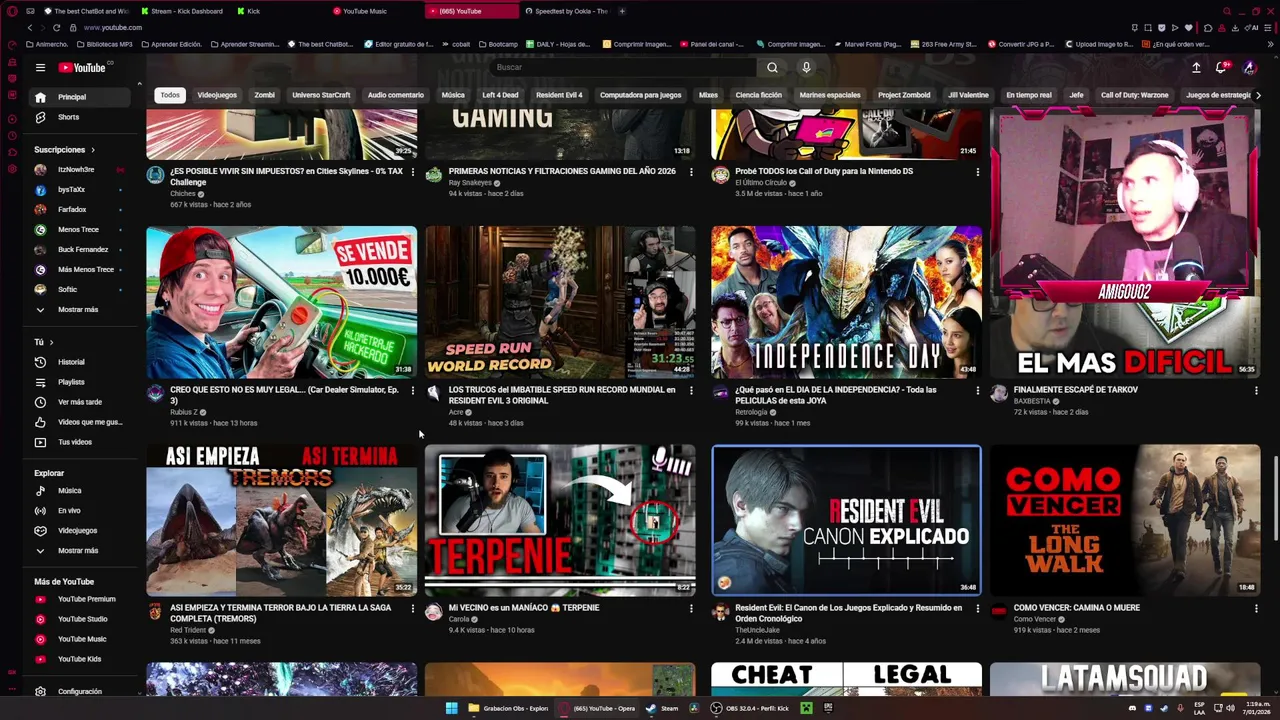The height and width of the screenshot is (720, 1280).
Task: Open the account avatar menu
Action: (x=1249, y=67)
